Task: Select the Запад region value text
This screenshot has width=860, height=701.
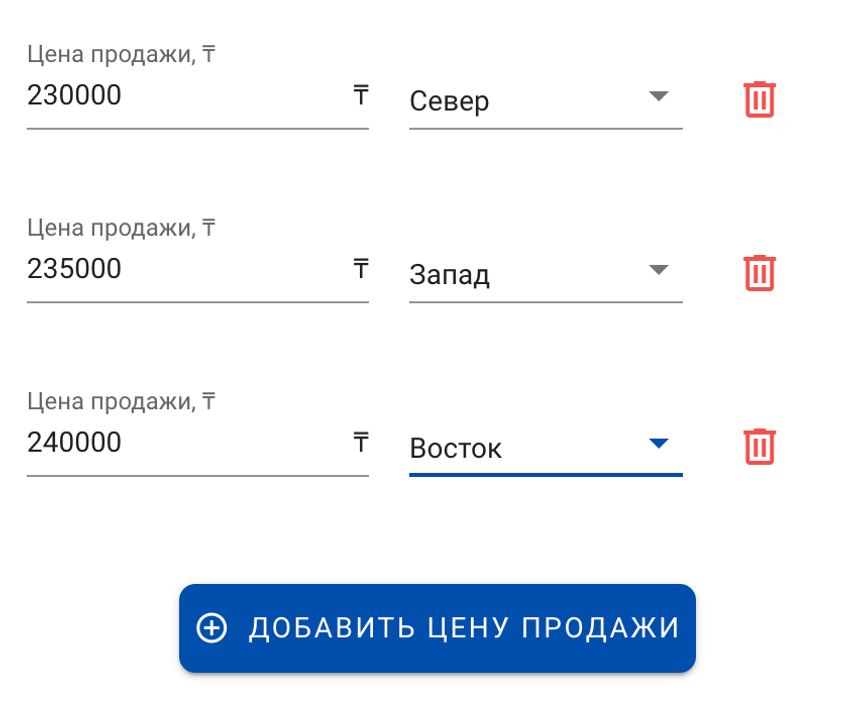Action: point(449,275)
